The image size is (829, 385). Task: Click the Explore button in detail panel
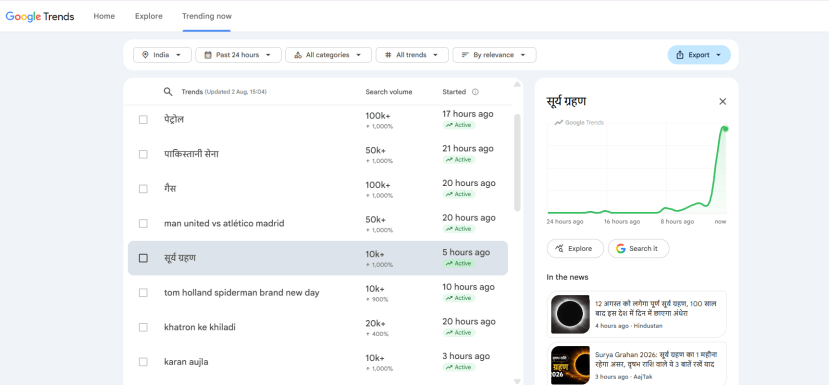[575, 249]
